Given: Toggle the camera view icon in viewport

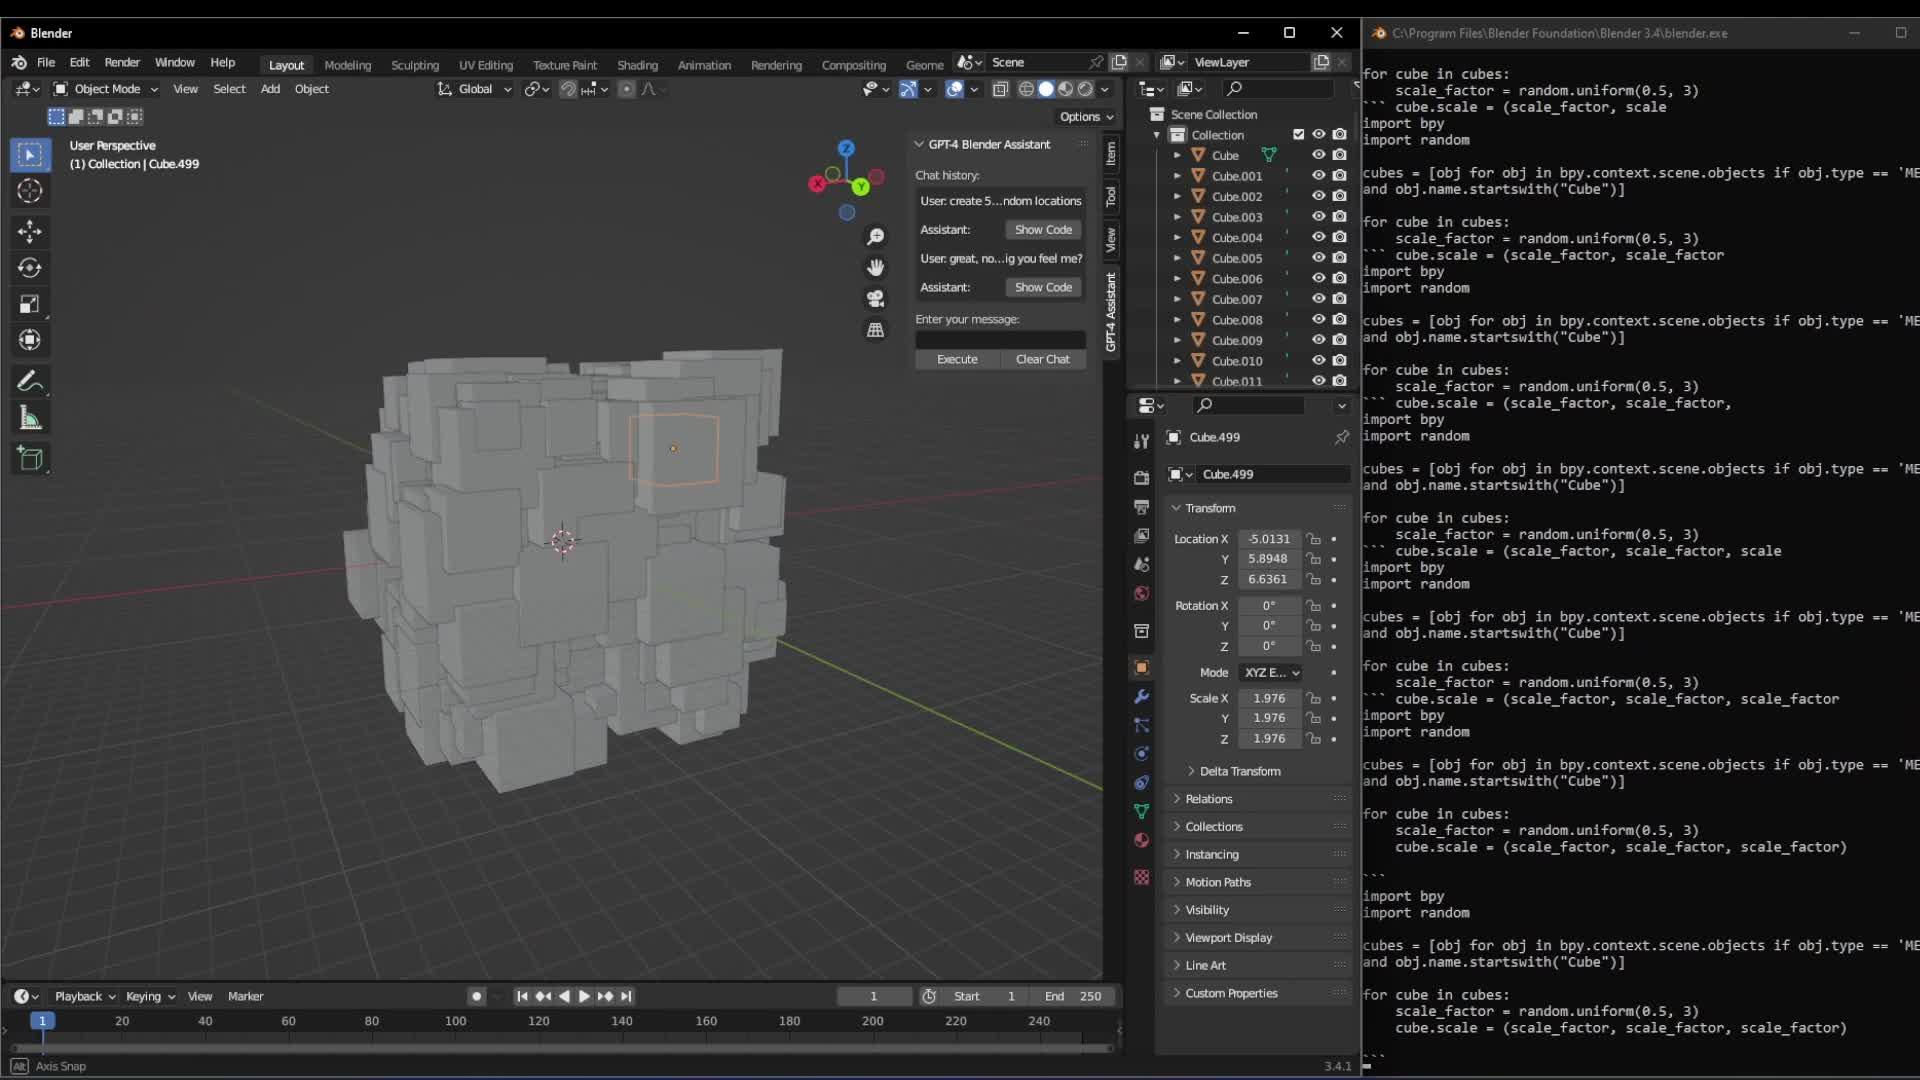Looking at the screenshot, I should (875, 299).
